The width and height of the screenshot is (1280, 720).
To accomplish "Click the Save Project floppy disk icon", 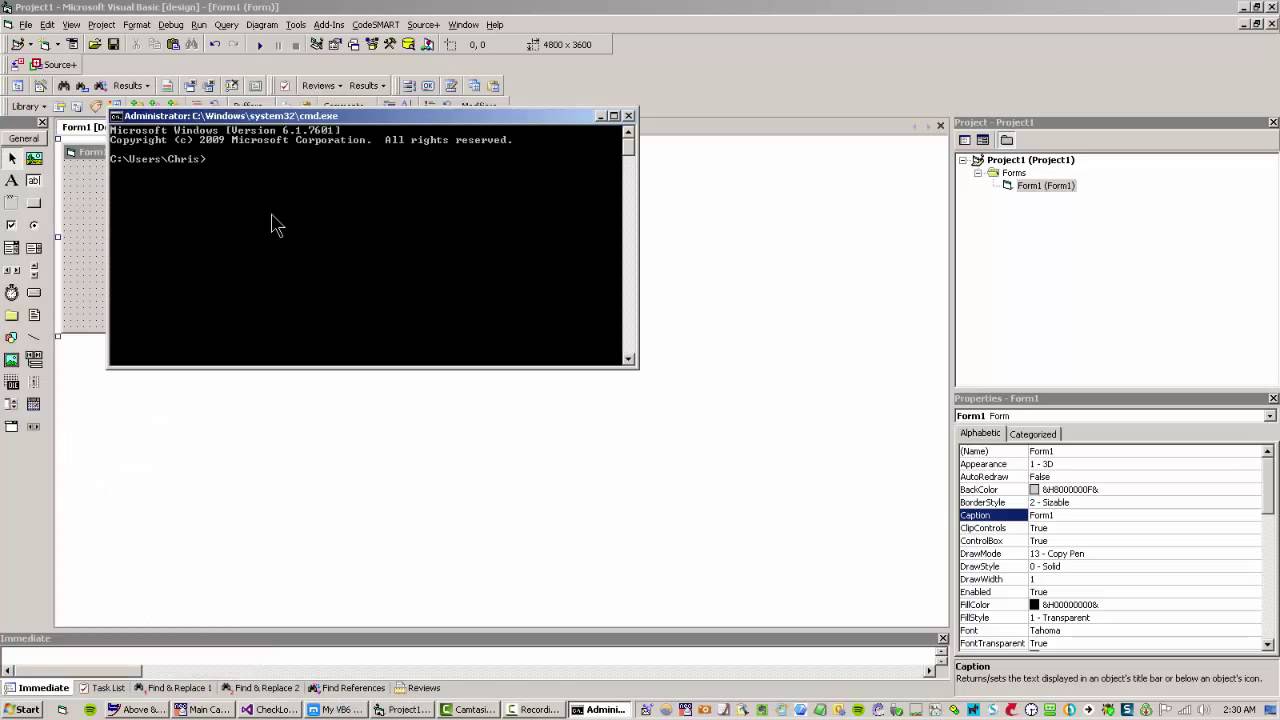I will [113, 44].
